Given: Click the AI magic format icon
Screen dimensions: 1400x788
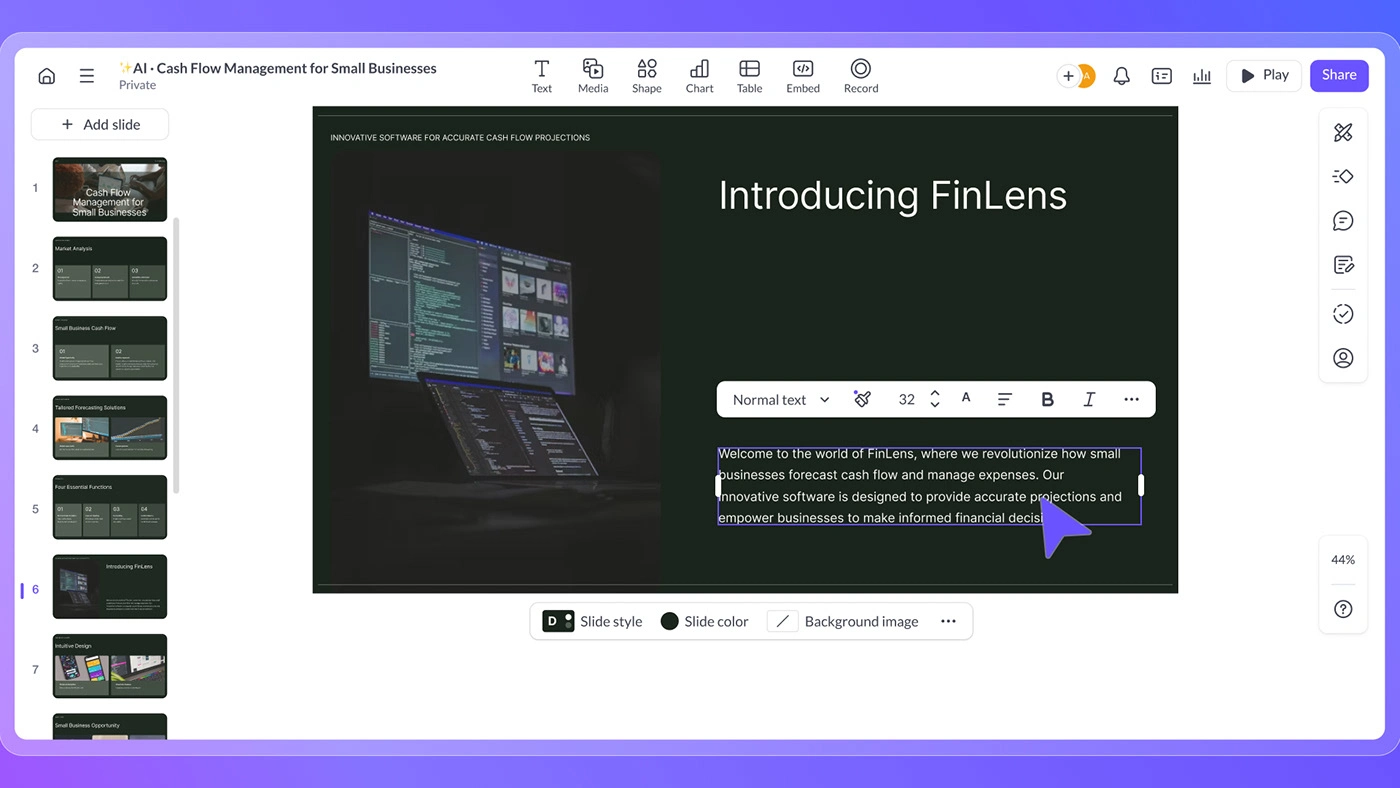Looking at the screenshot, I should (x=862, y=399).
